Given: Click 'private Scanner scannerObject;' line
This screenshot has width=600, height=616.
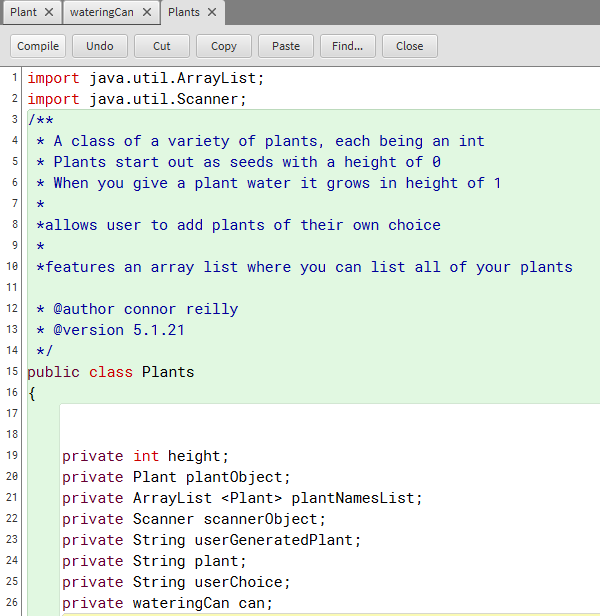Looking at the screenshot, I should [194, 519].
